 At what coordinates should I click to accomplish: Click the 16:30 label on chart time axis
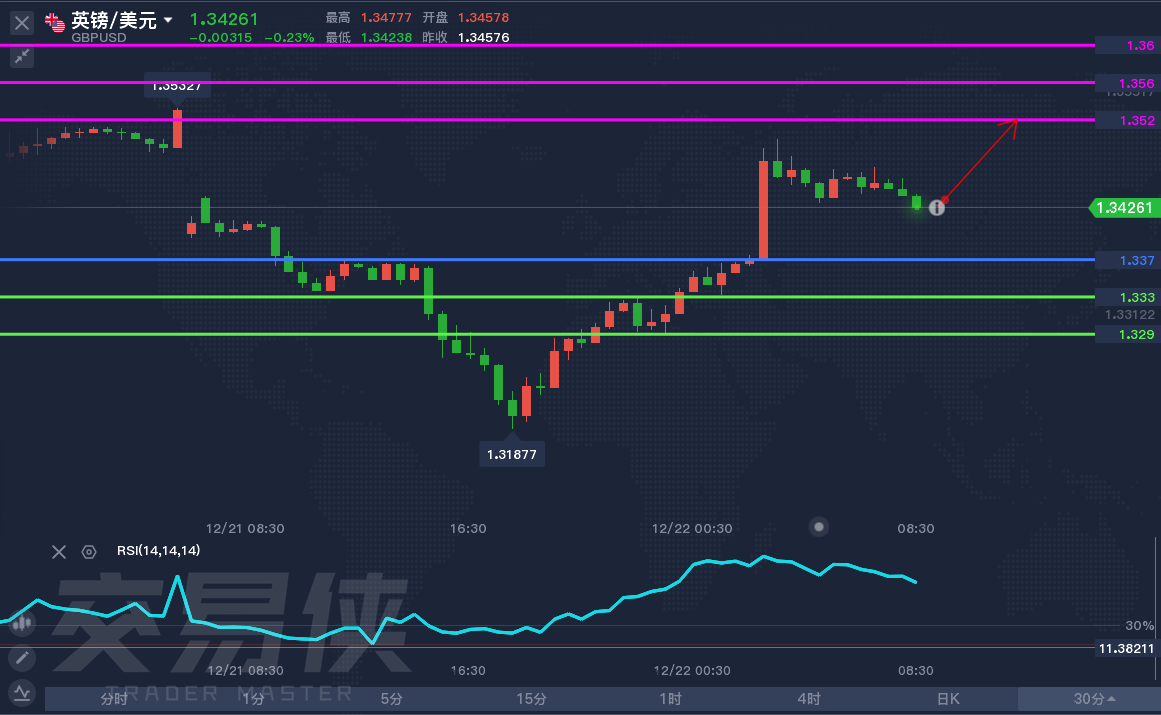pos(468,528)
